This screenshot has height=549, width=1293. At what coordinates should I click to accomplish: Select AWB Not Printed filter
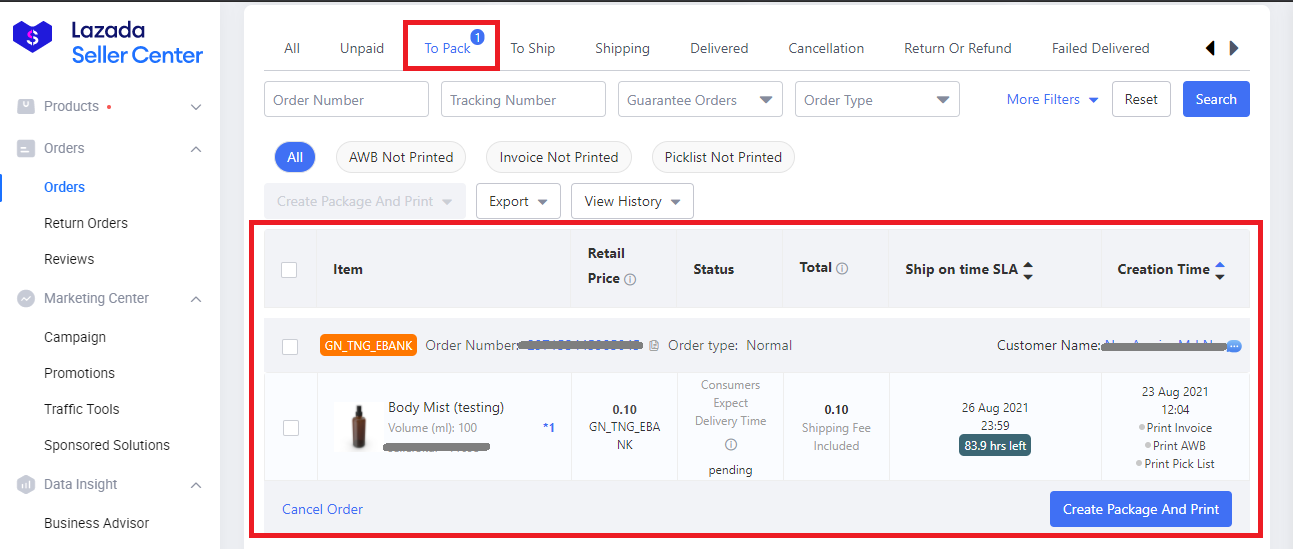(x=401, y=157)
